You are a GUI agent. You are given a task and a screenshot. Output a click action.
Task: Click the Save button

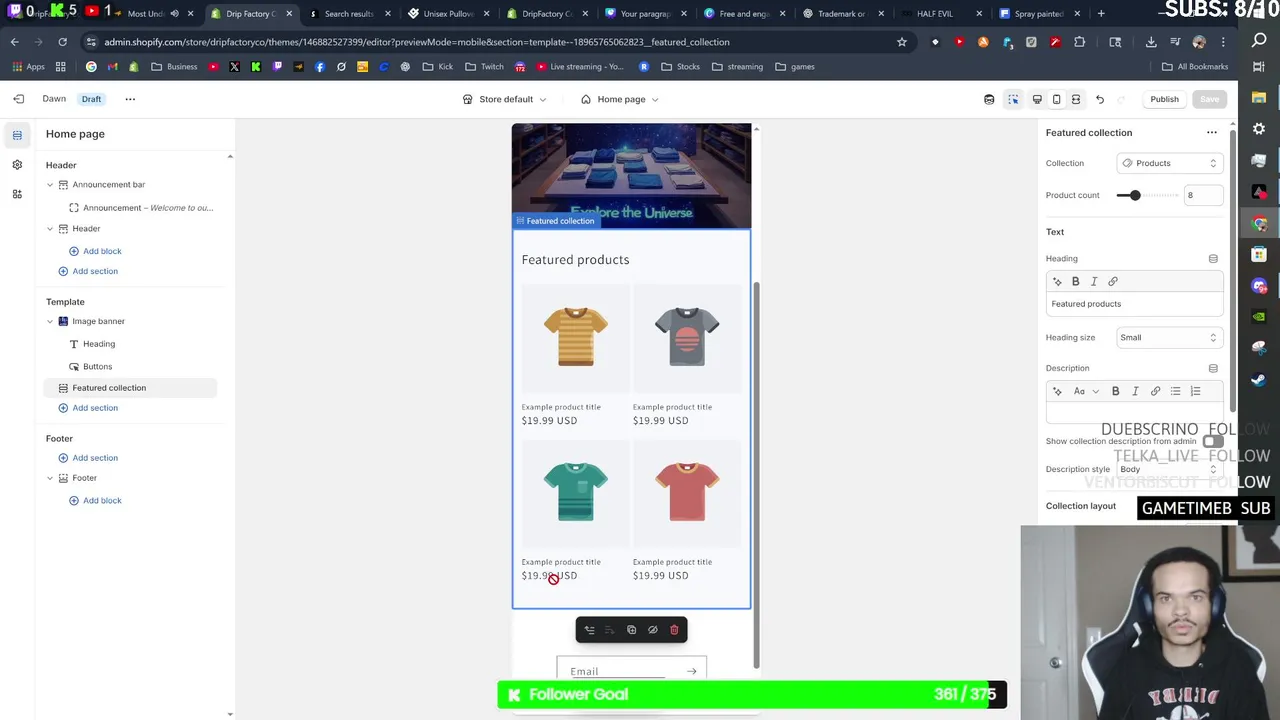tap(1209, 99)
